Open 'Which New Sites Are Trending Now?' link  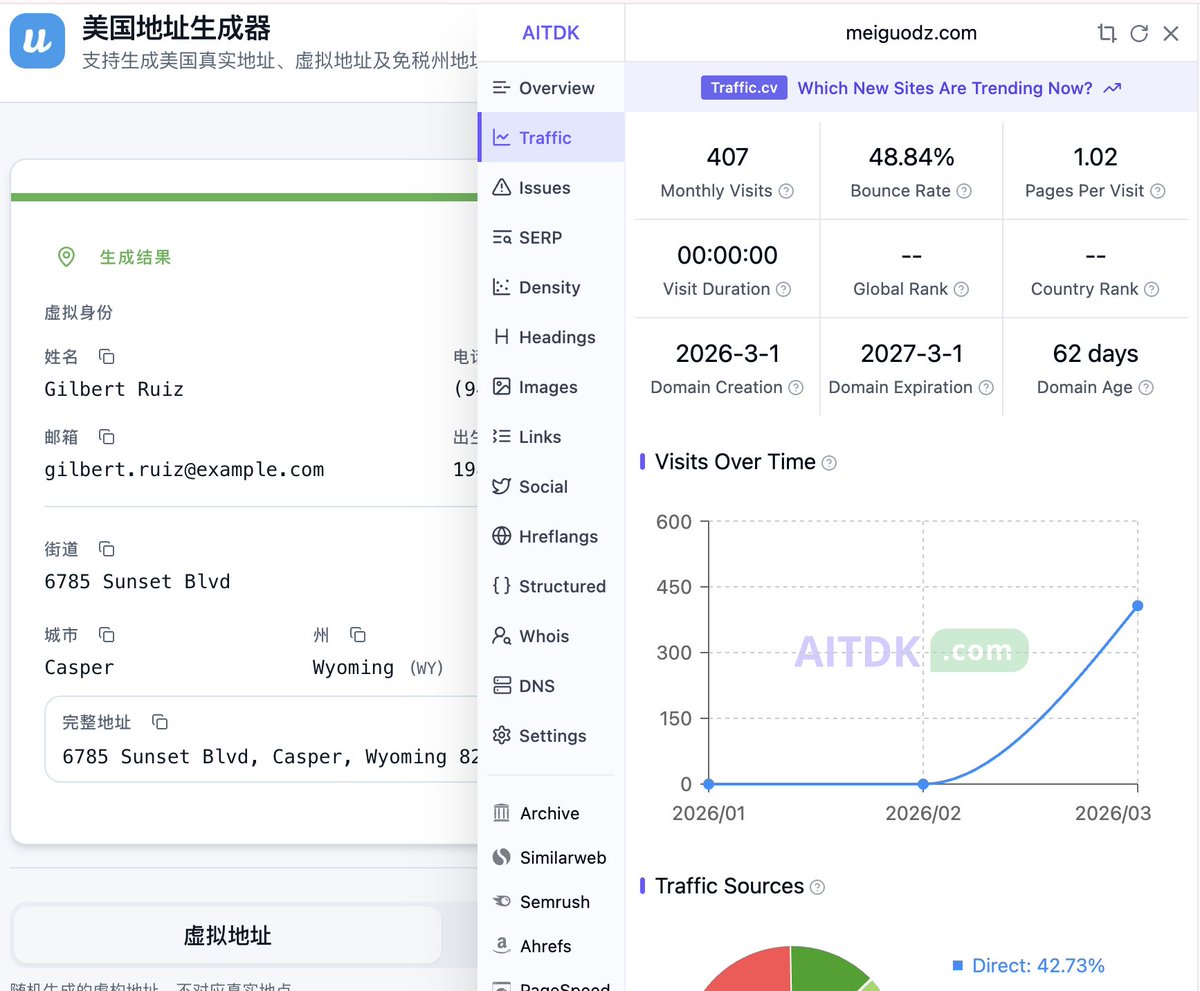(x=945, y=88)
